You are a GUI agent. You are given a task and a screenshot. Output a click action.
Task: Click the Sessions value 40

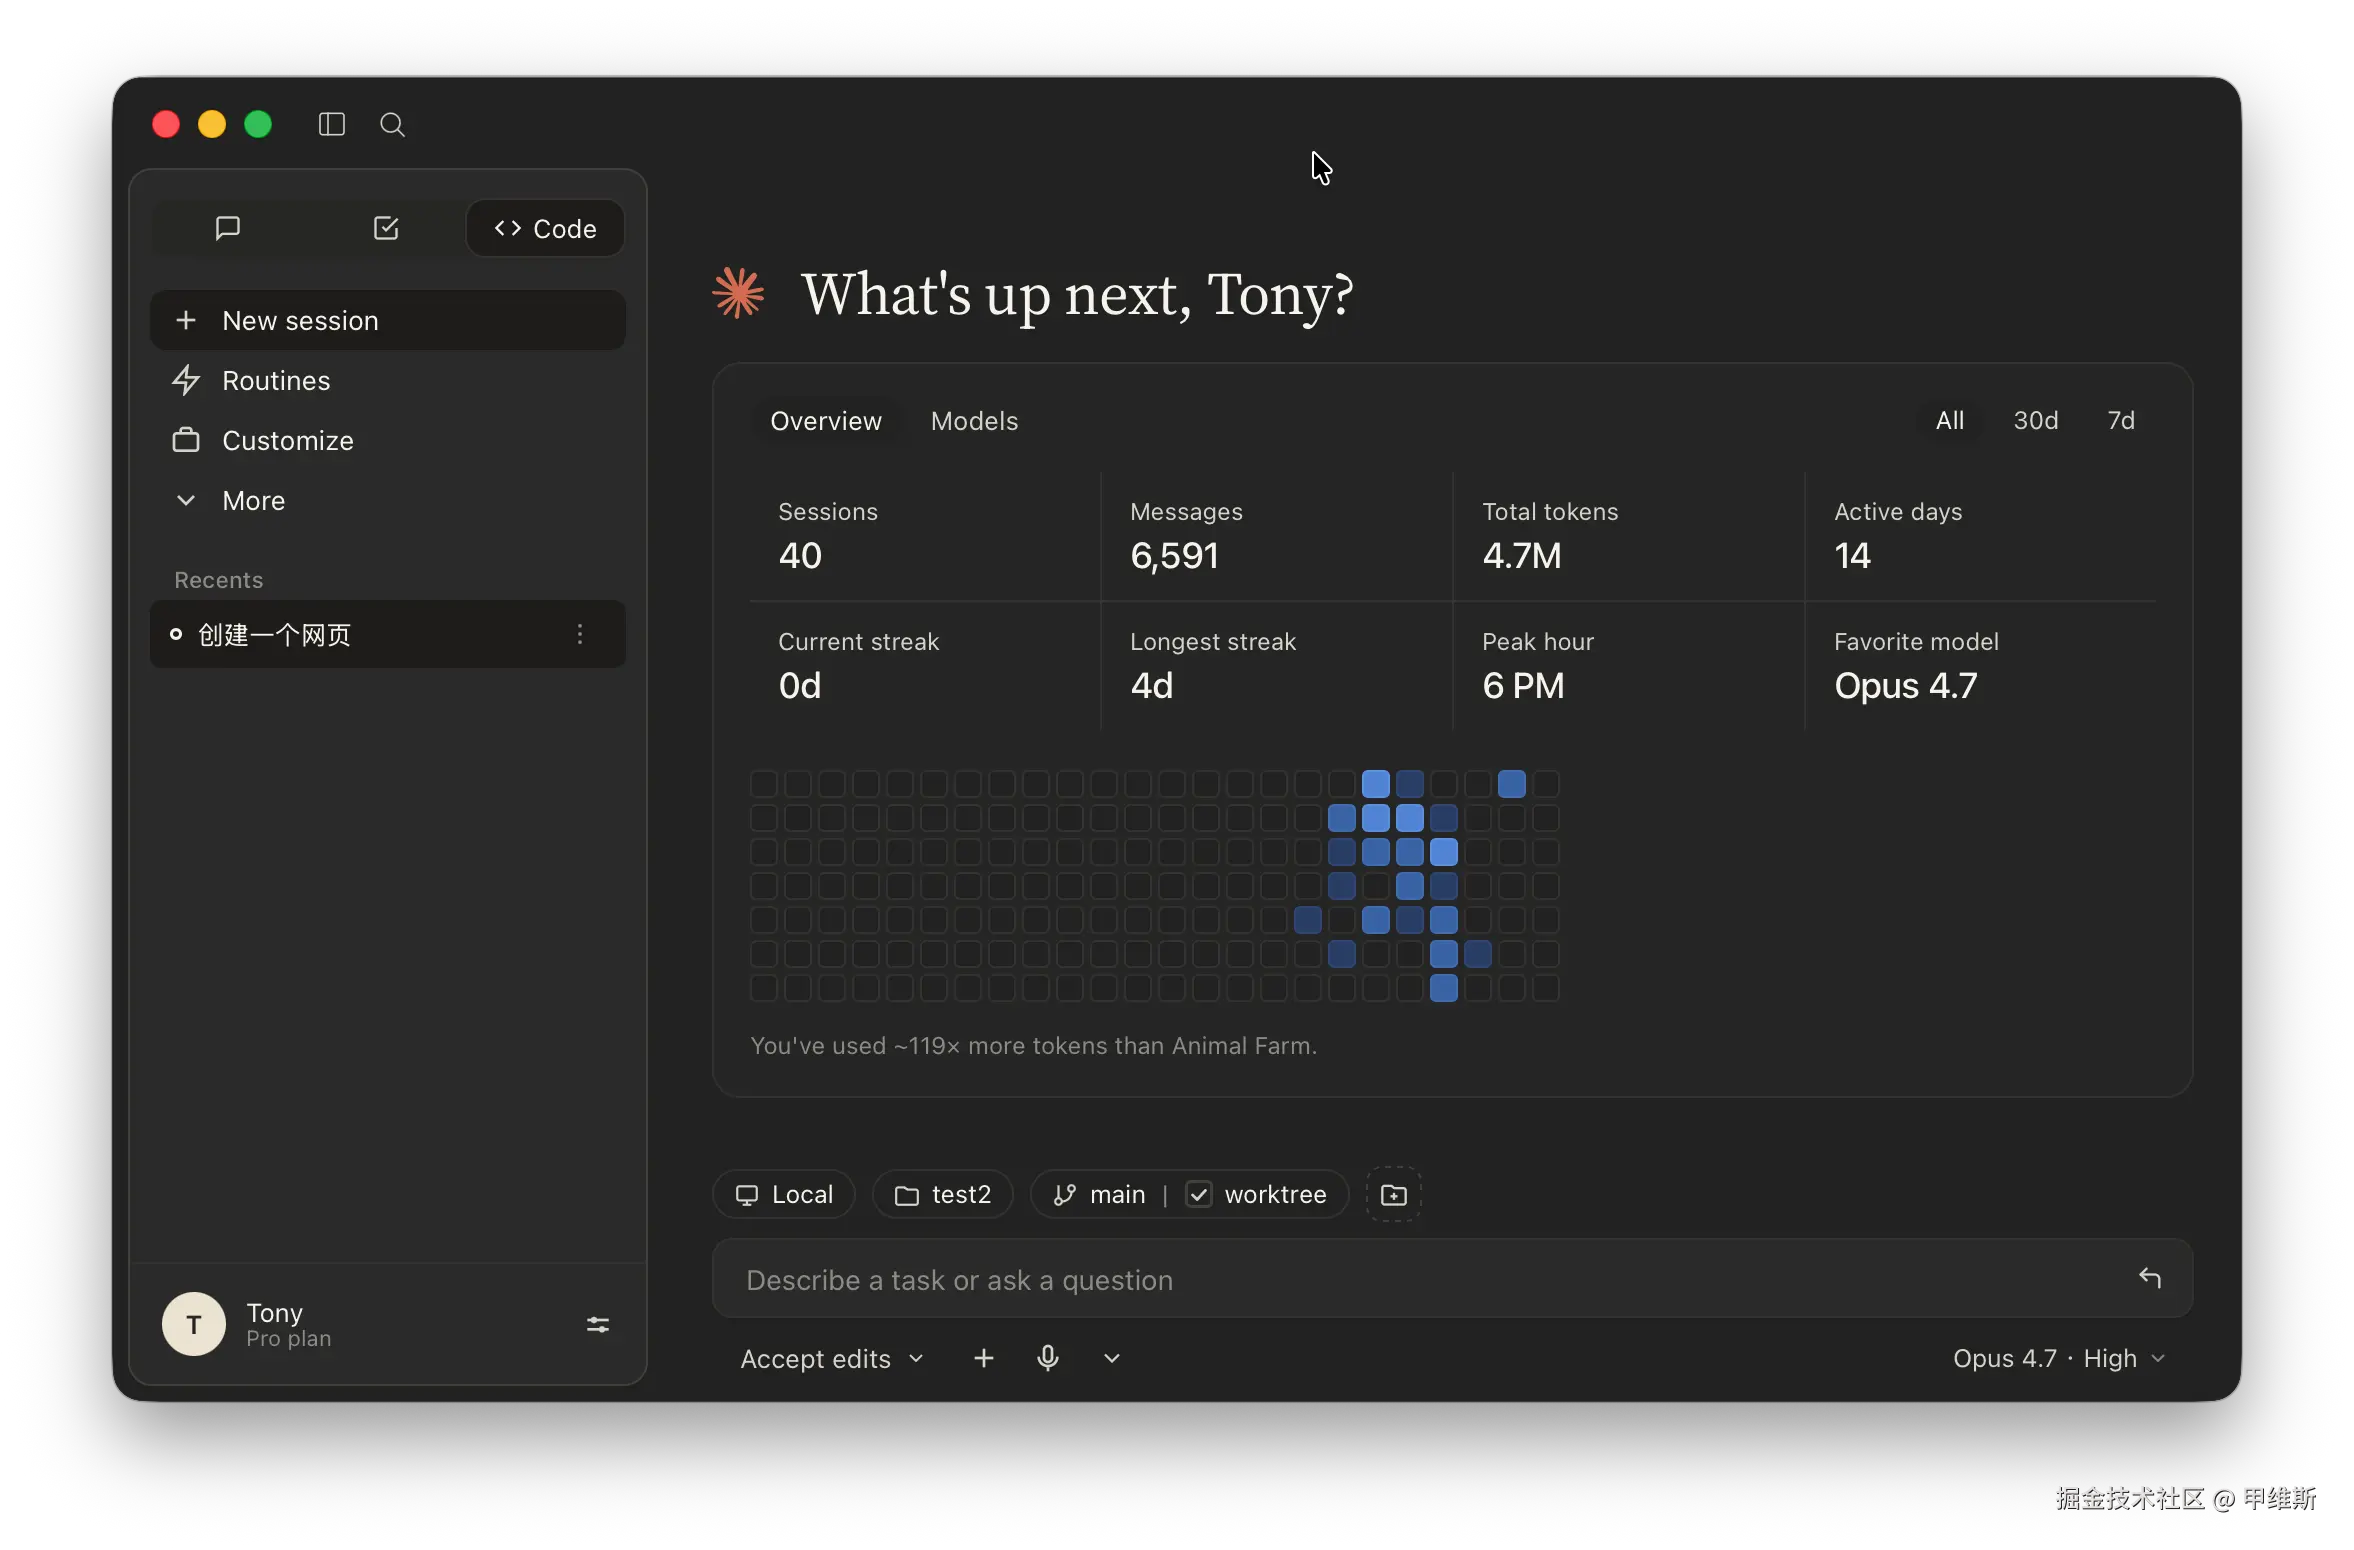pyautogui.click(x=800, y=555)
